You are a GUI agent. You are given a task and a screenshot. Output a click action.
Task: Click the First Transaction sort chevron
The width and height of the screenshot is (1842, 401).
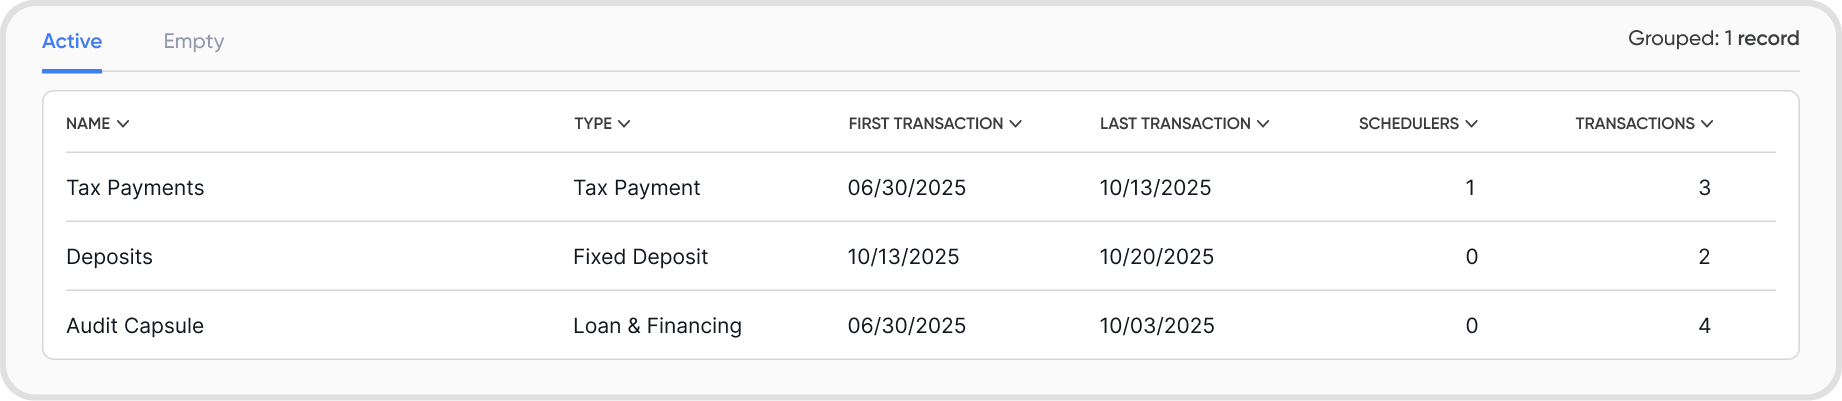1015,124
